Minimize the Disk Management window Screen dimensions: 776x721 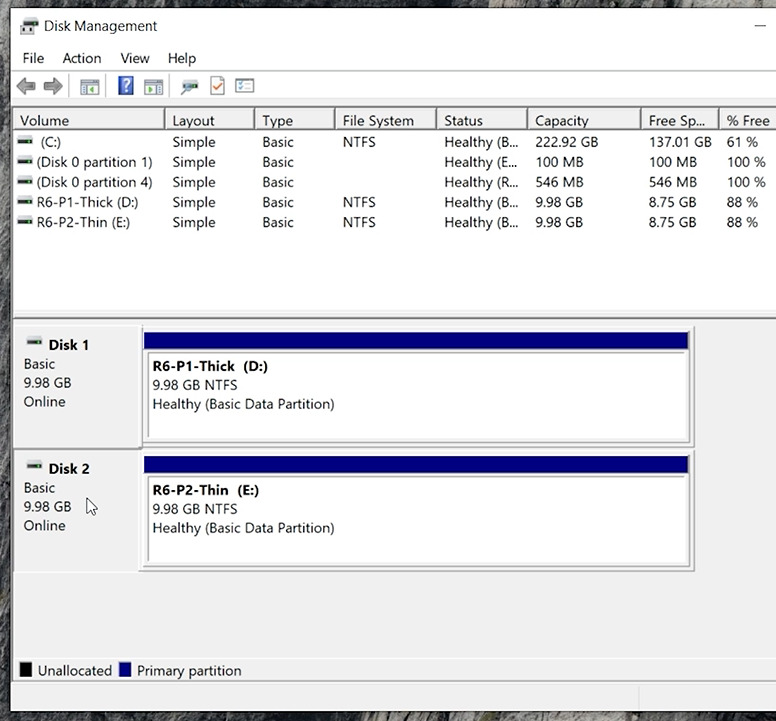(760, 26)
